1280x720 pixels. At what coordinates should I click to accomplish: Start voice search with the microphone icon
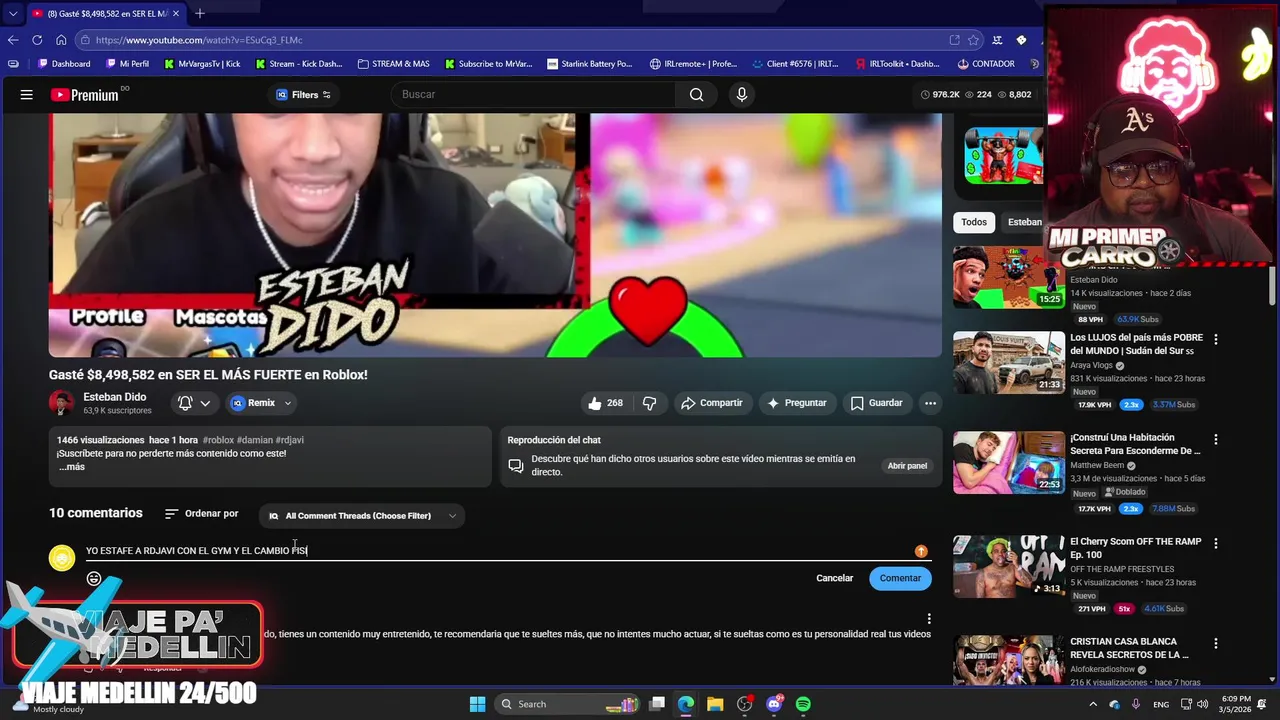tap(741, 95)
